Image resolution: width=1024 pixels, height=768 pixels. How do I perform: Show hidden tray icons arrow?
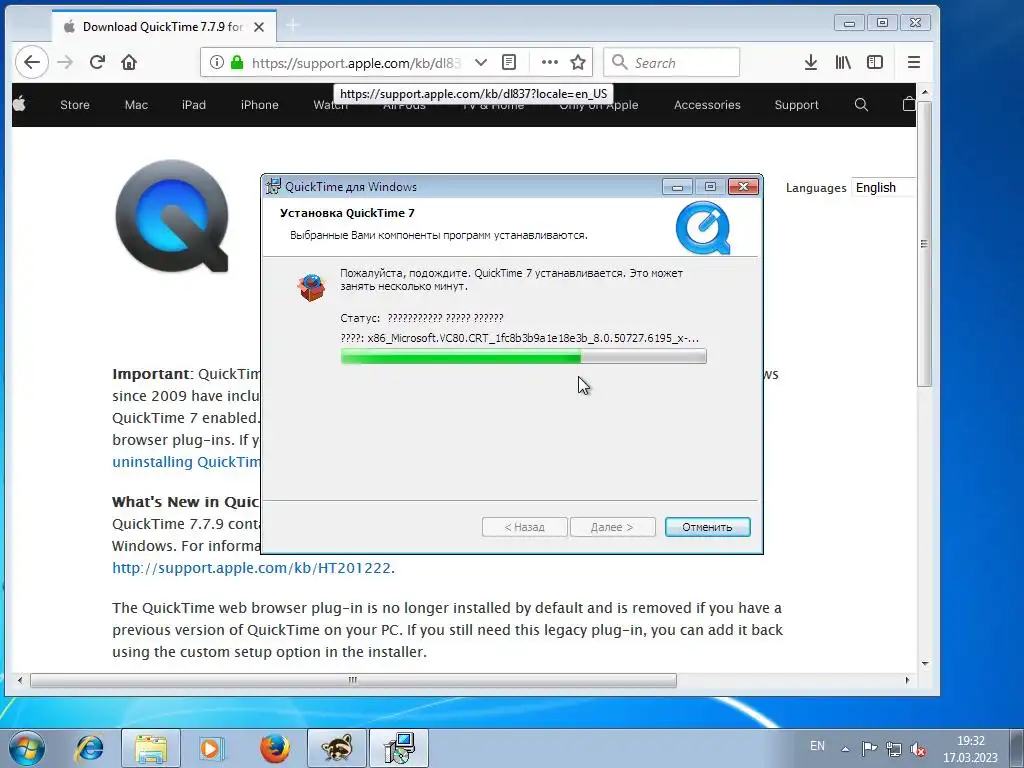coord(845,748)
